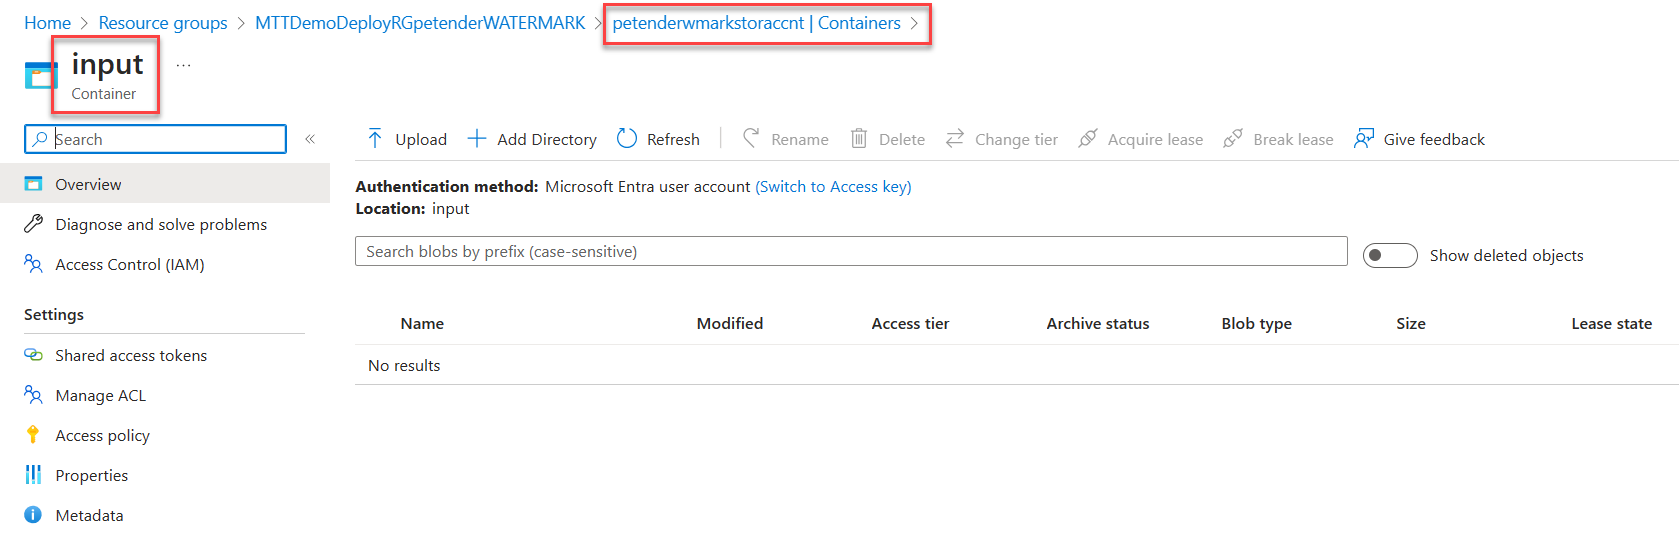Click the 'Location:' label text
The width and height of the screenshot is (1679, 534).
click(x=391, y=208)
